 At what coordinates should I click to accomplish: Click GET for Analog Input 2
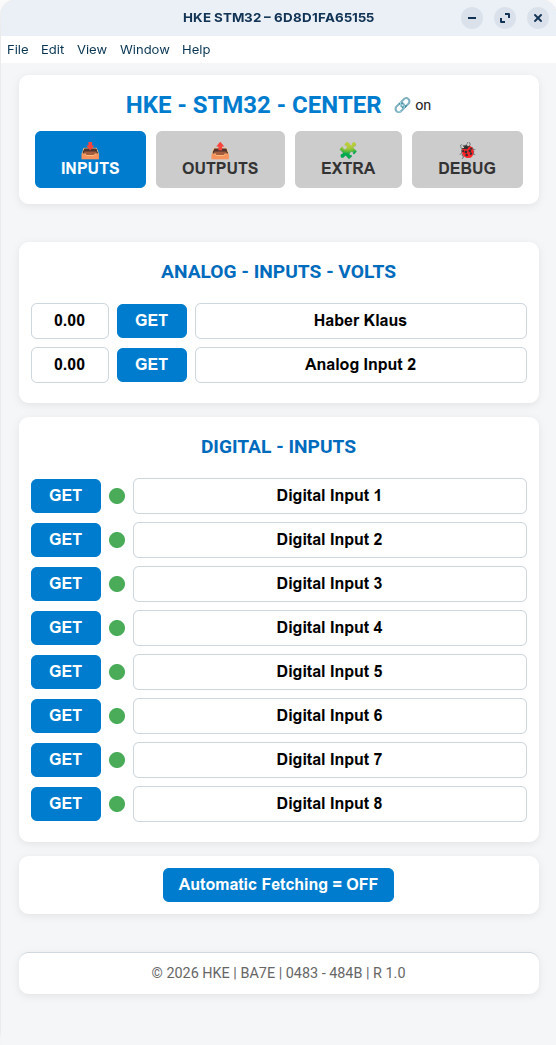tap(152, 365)
